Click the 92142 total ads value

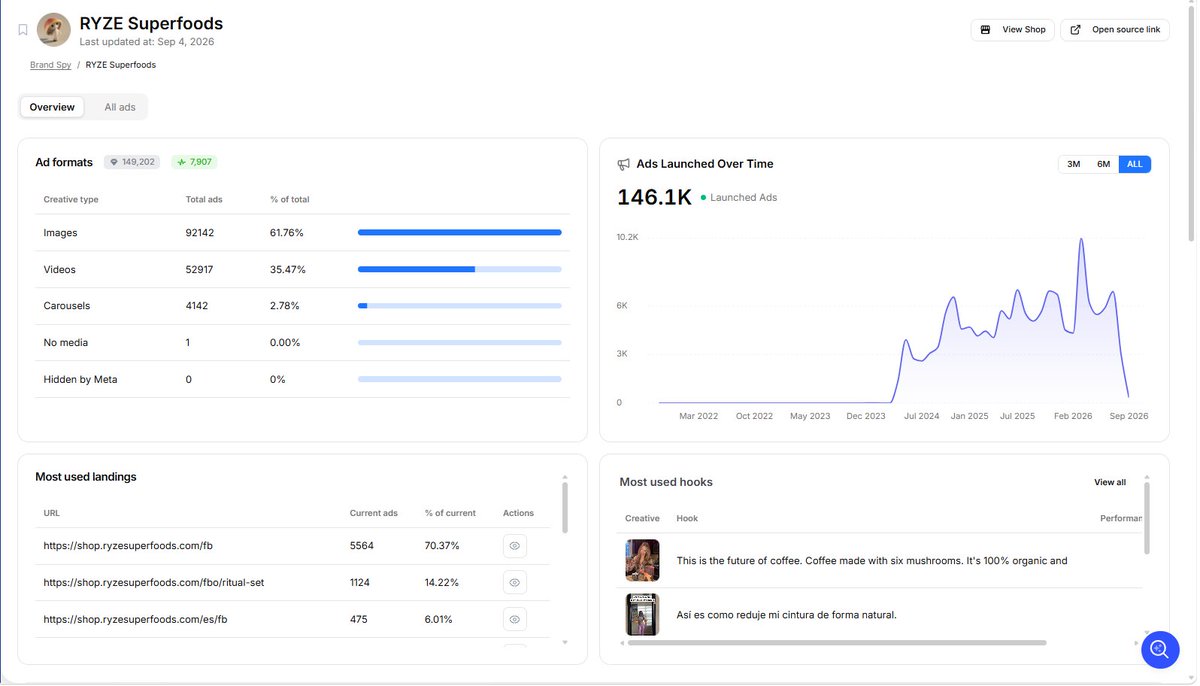click(x=200, y=233)
